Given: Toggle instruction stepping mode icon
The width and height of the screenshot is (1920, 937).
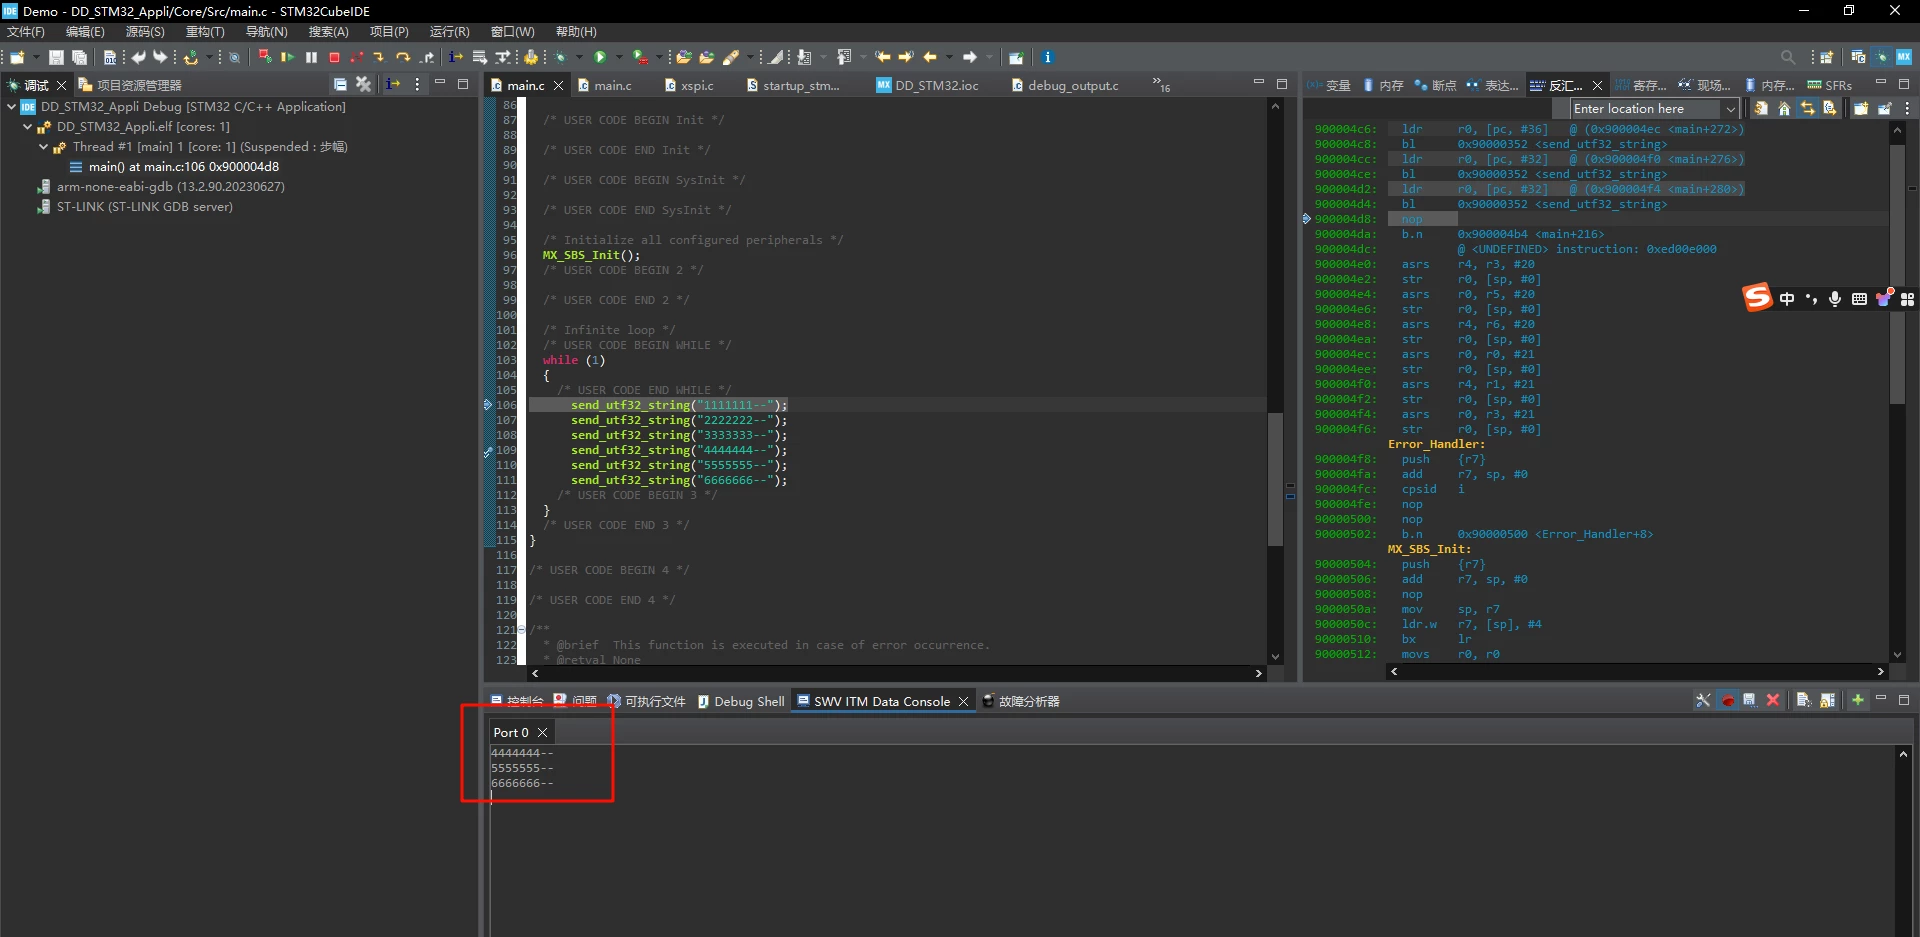Looking at the screenshot, I should pyautogui.click(x=455, y=57).
